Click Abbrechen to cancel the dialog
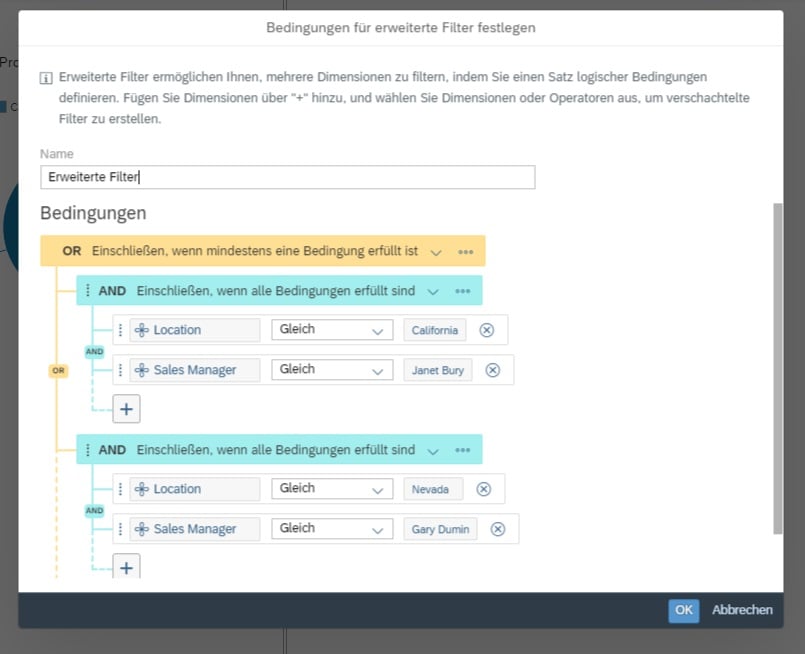The width and height of the screenshot is (805, 654). tap(742, 610)
